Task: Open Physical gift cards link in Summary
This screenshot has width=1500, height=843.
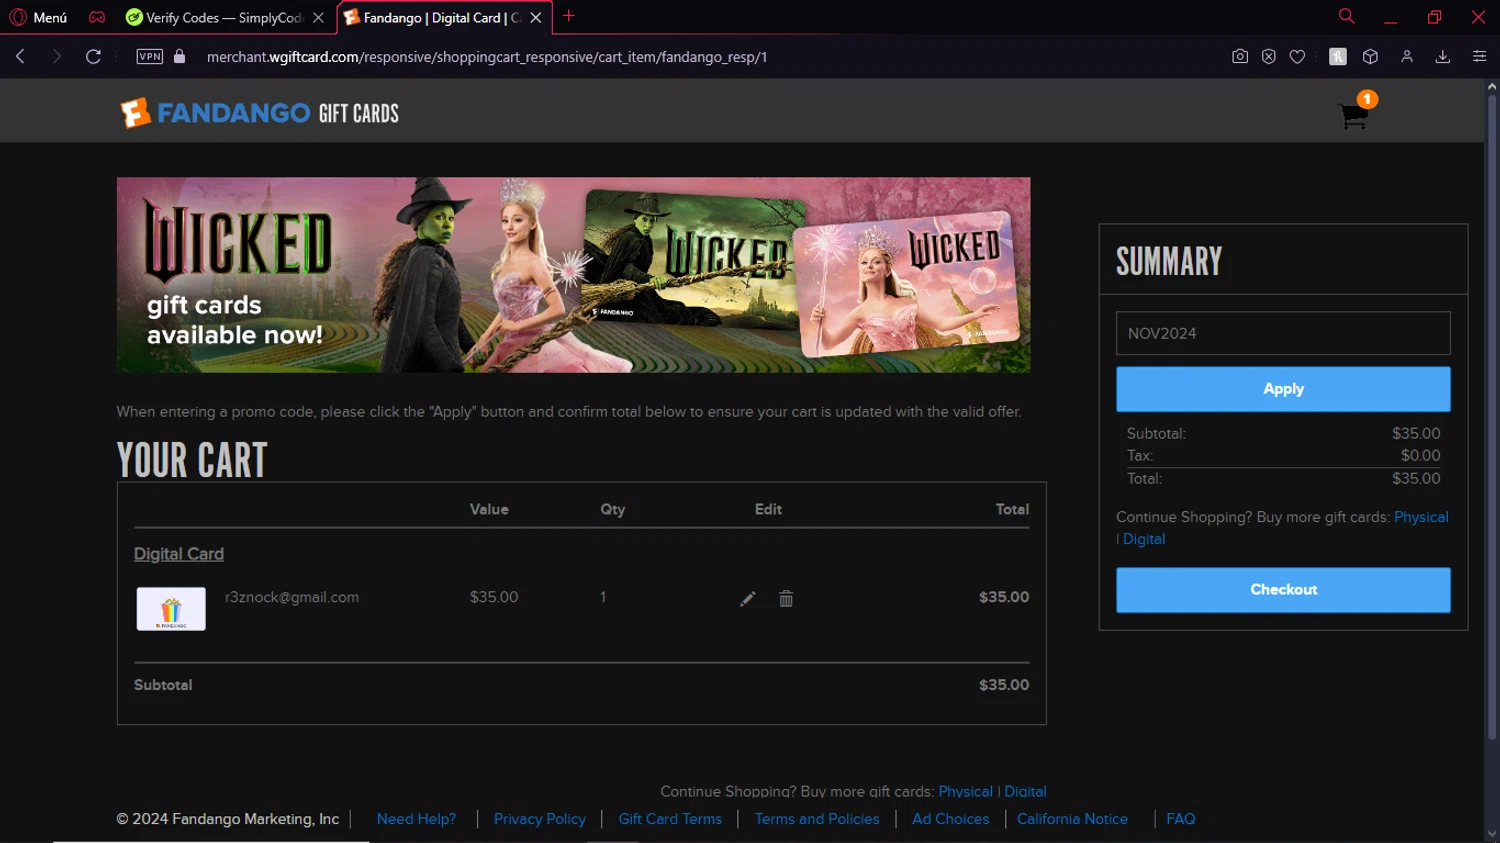Action: pos(1421,517)
